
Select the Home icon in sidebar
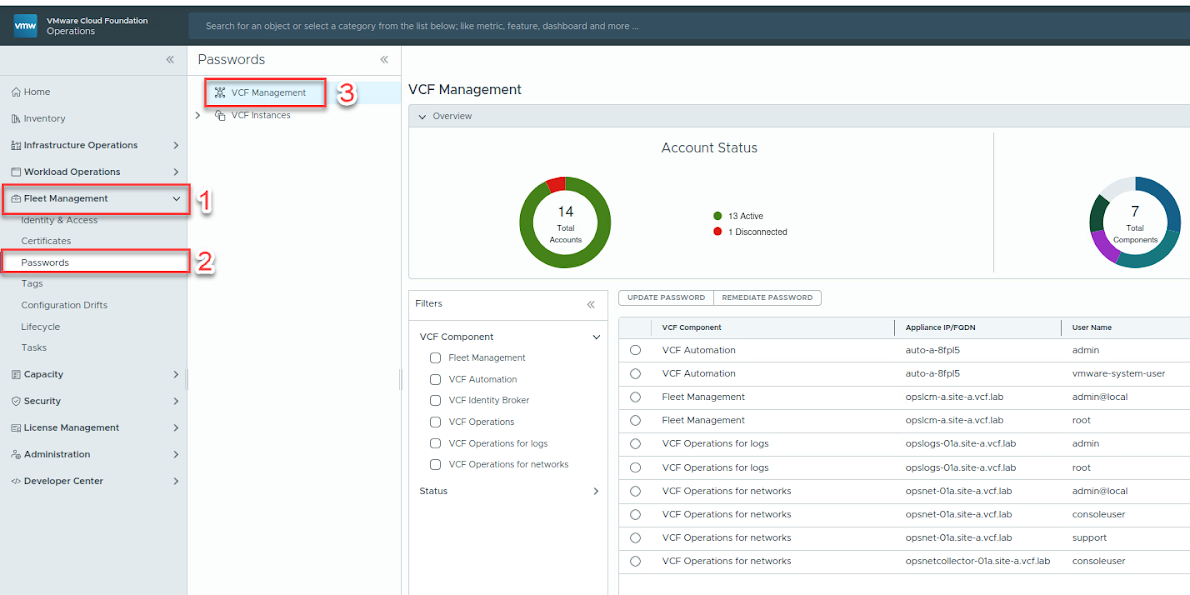click(15, 91)
